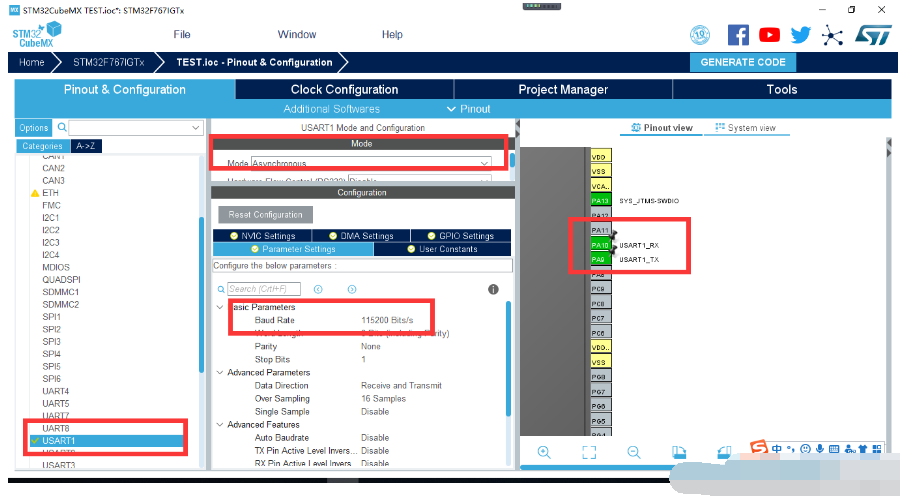Click GENERATE CODE button
909x496 pixels.
[x=743, y=62]
